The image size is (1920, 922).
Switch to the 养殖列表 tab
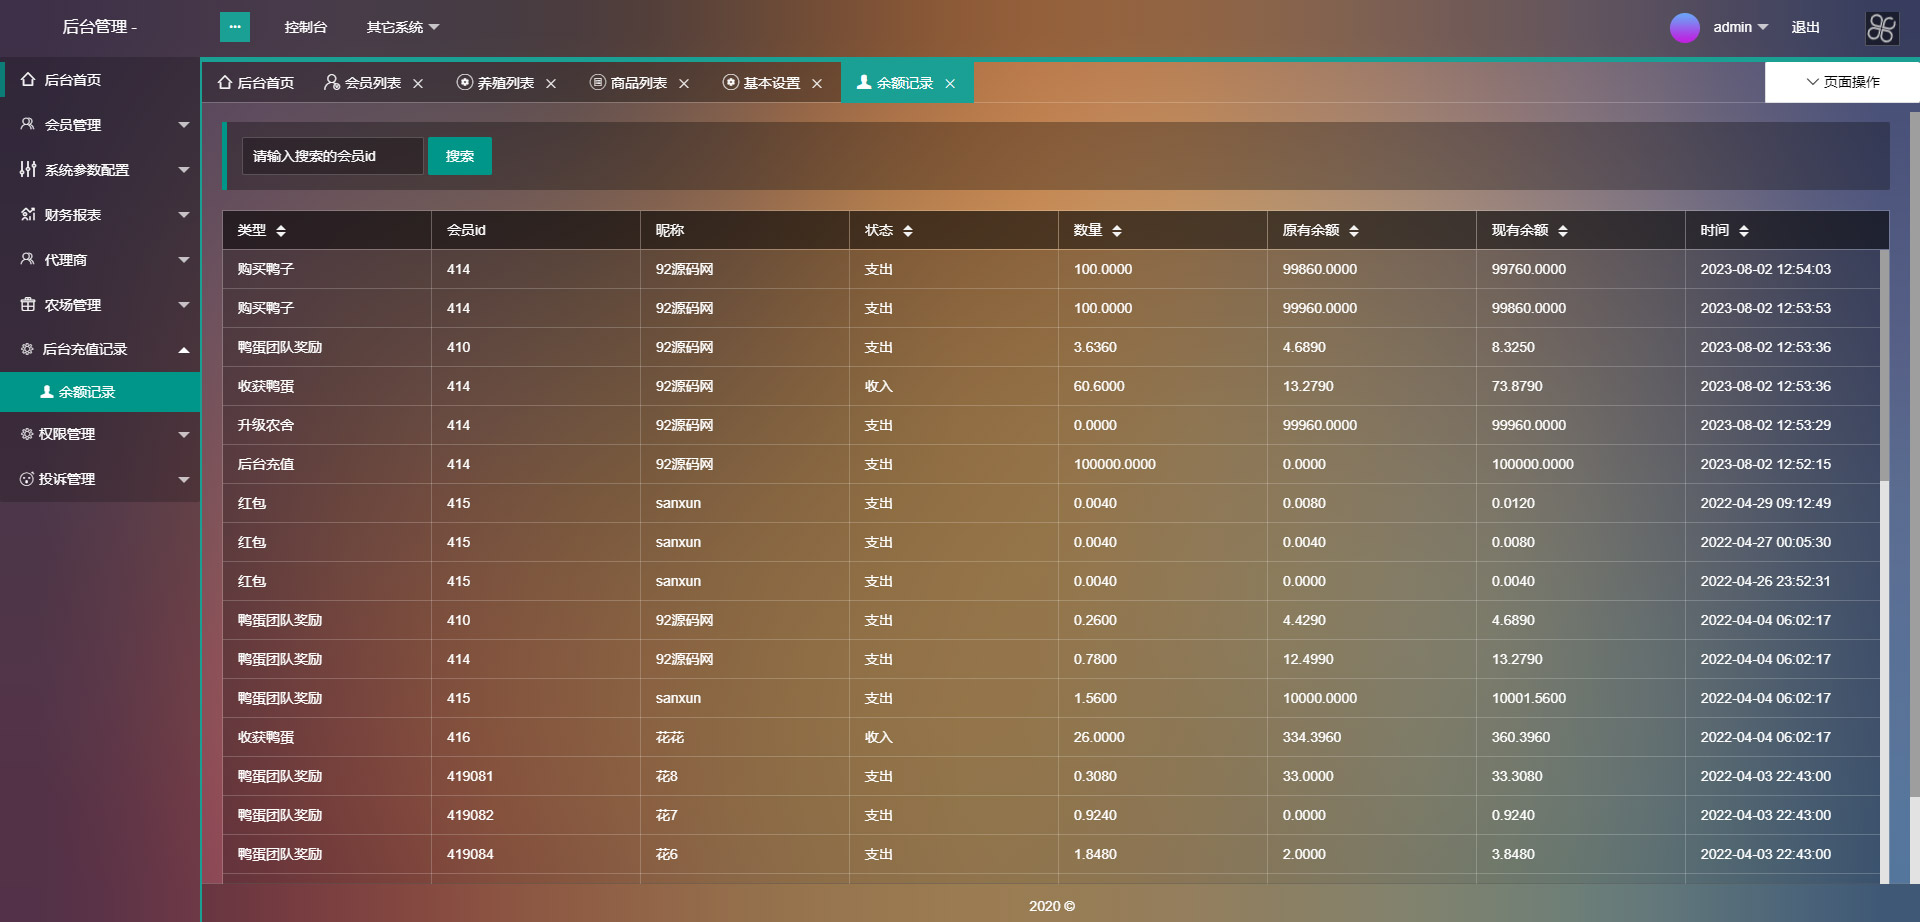point(504,83)
